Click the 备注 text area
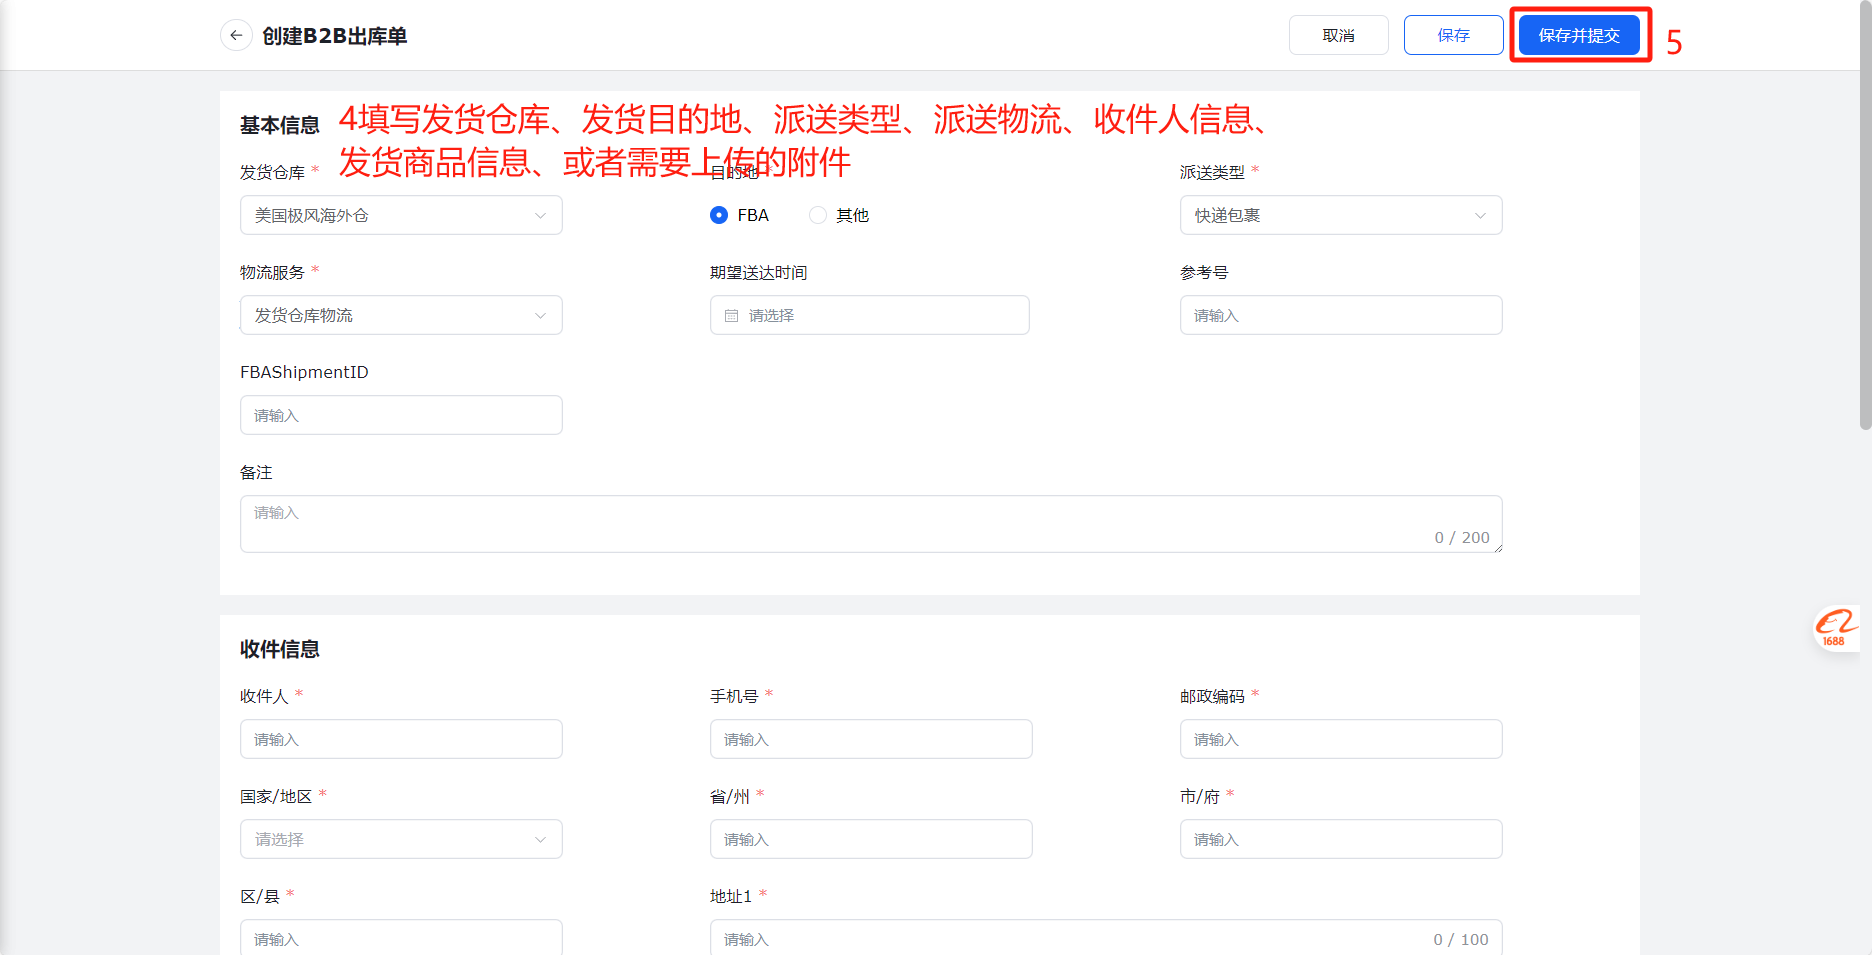The width and height of the screenshot is (1872, 955). [871, 524]
